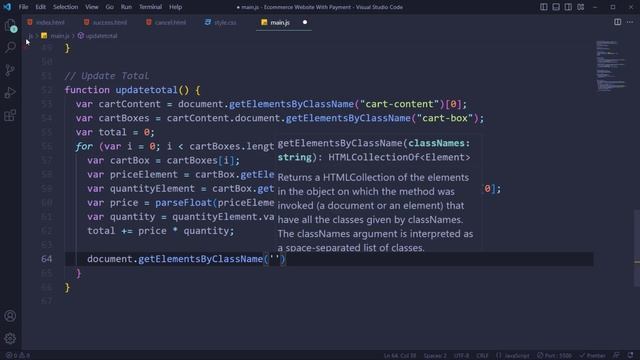Click the VS Code logo icon
640x360 pixels.
point(7,7)
